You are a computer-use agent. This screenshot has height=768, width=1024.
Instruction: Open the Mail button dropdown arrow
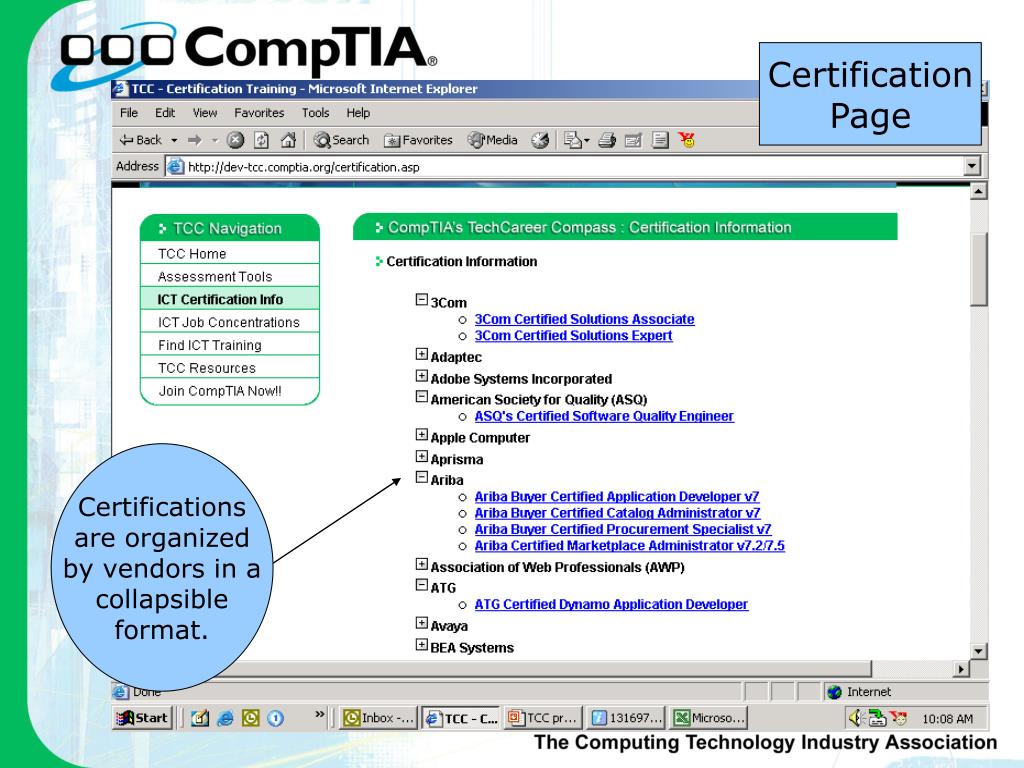586,140
